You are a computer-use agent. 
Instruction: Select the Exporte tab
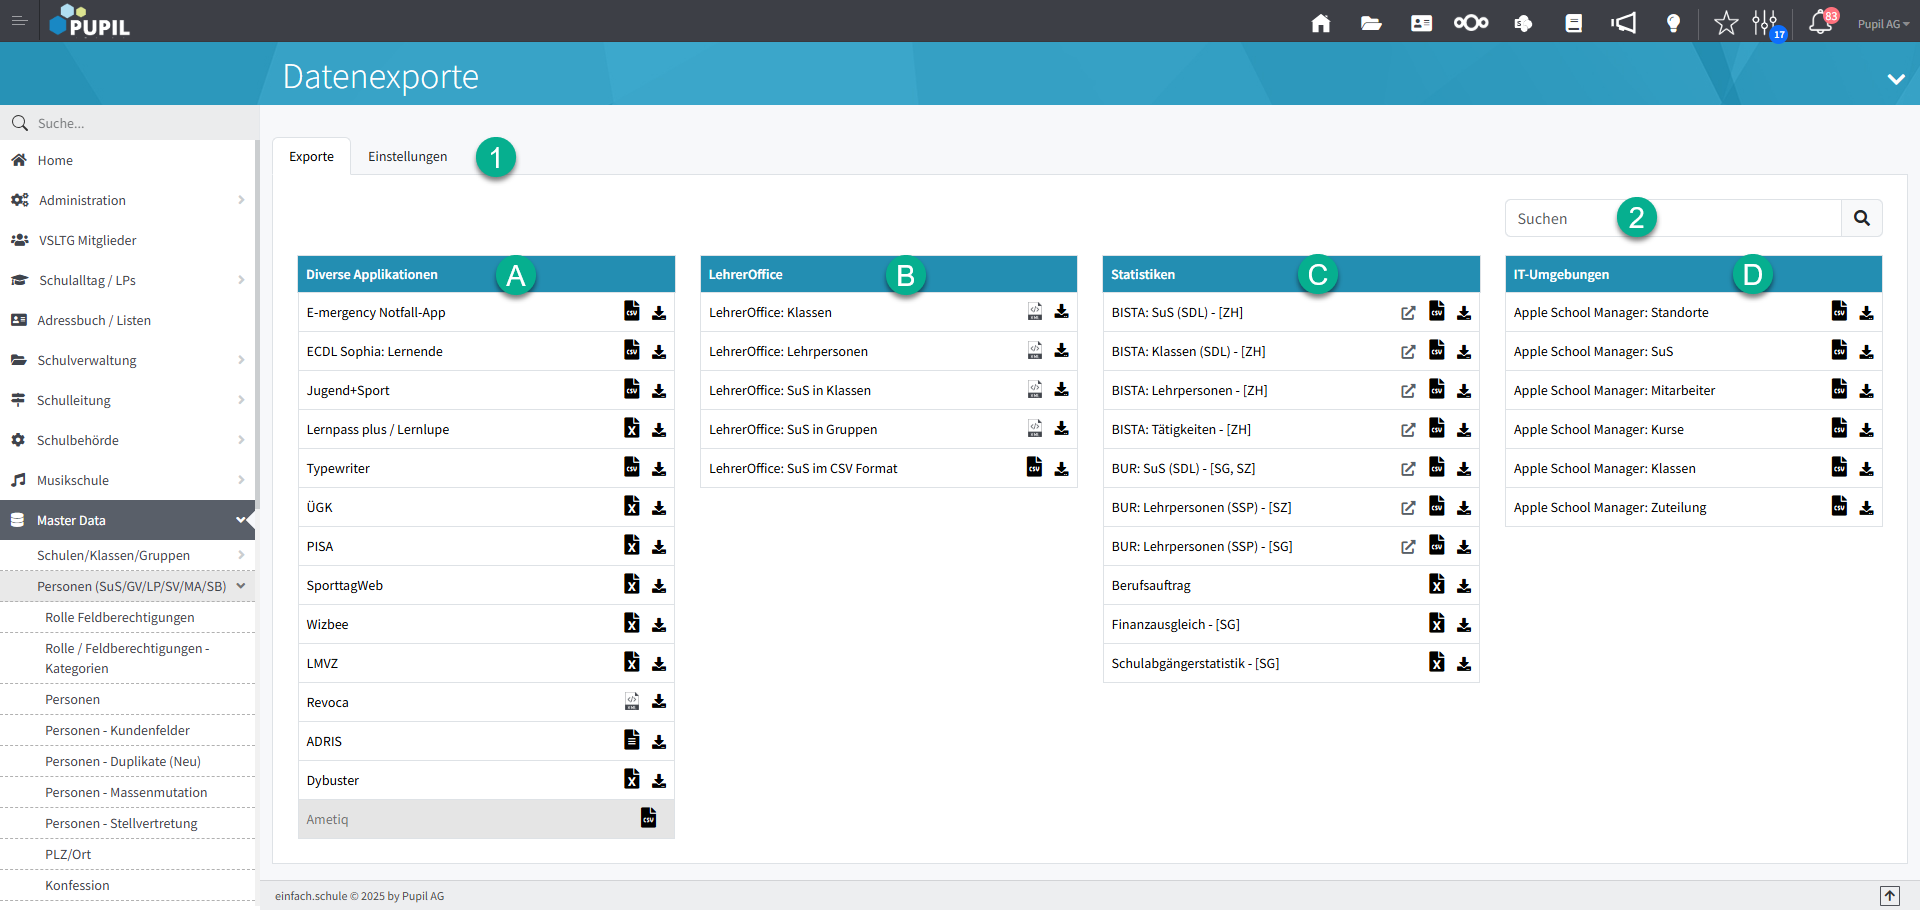tap(312, 156)
